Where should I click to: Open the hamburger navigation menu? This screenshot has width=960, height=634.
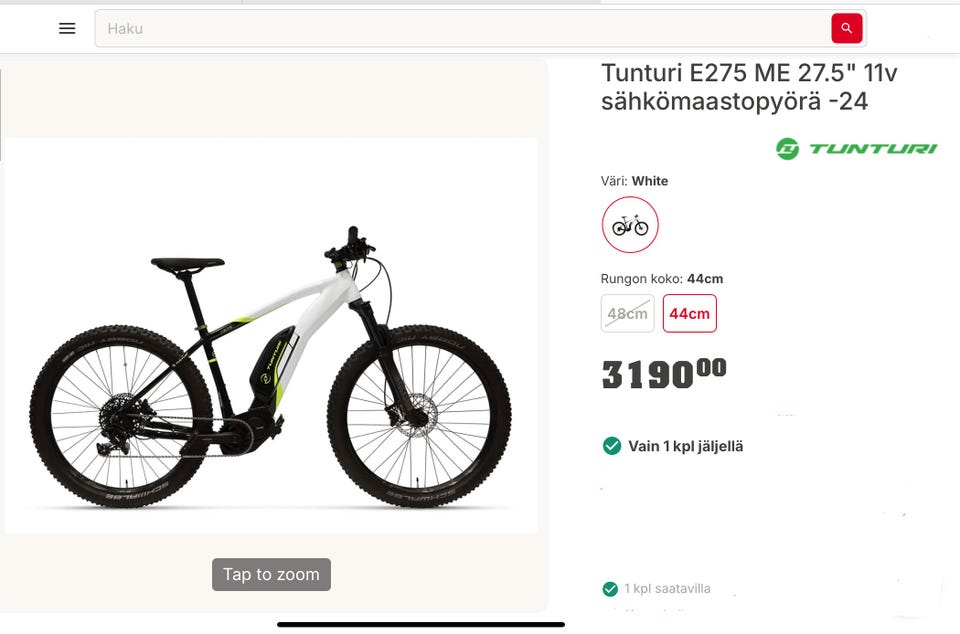pyautogui.click(x=67, y=28)
